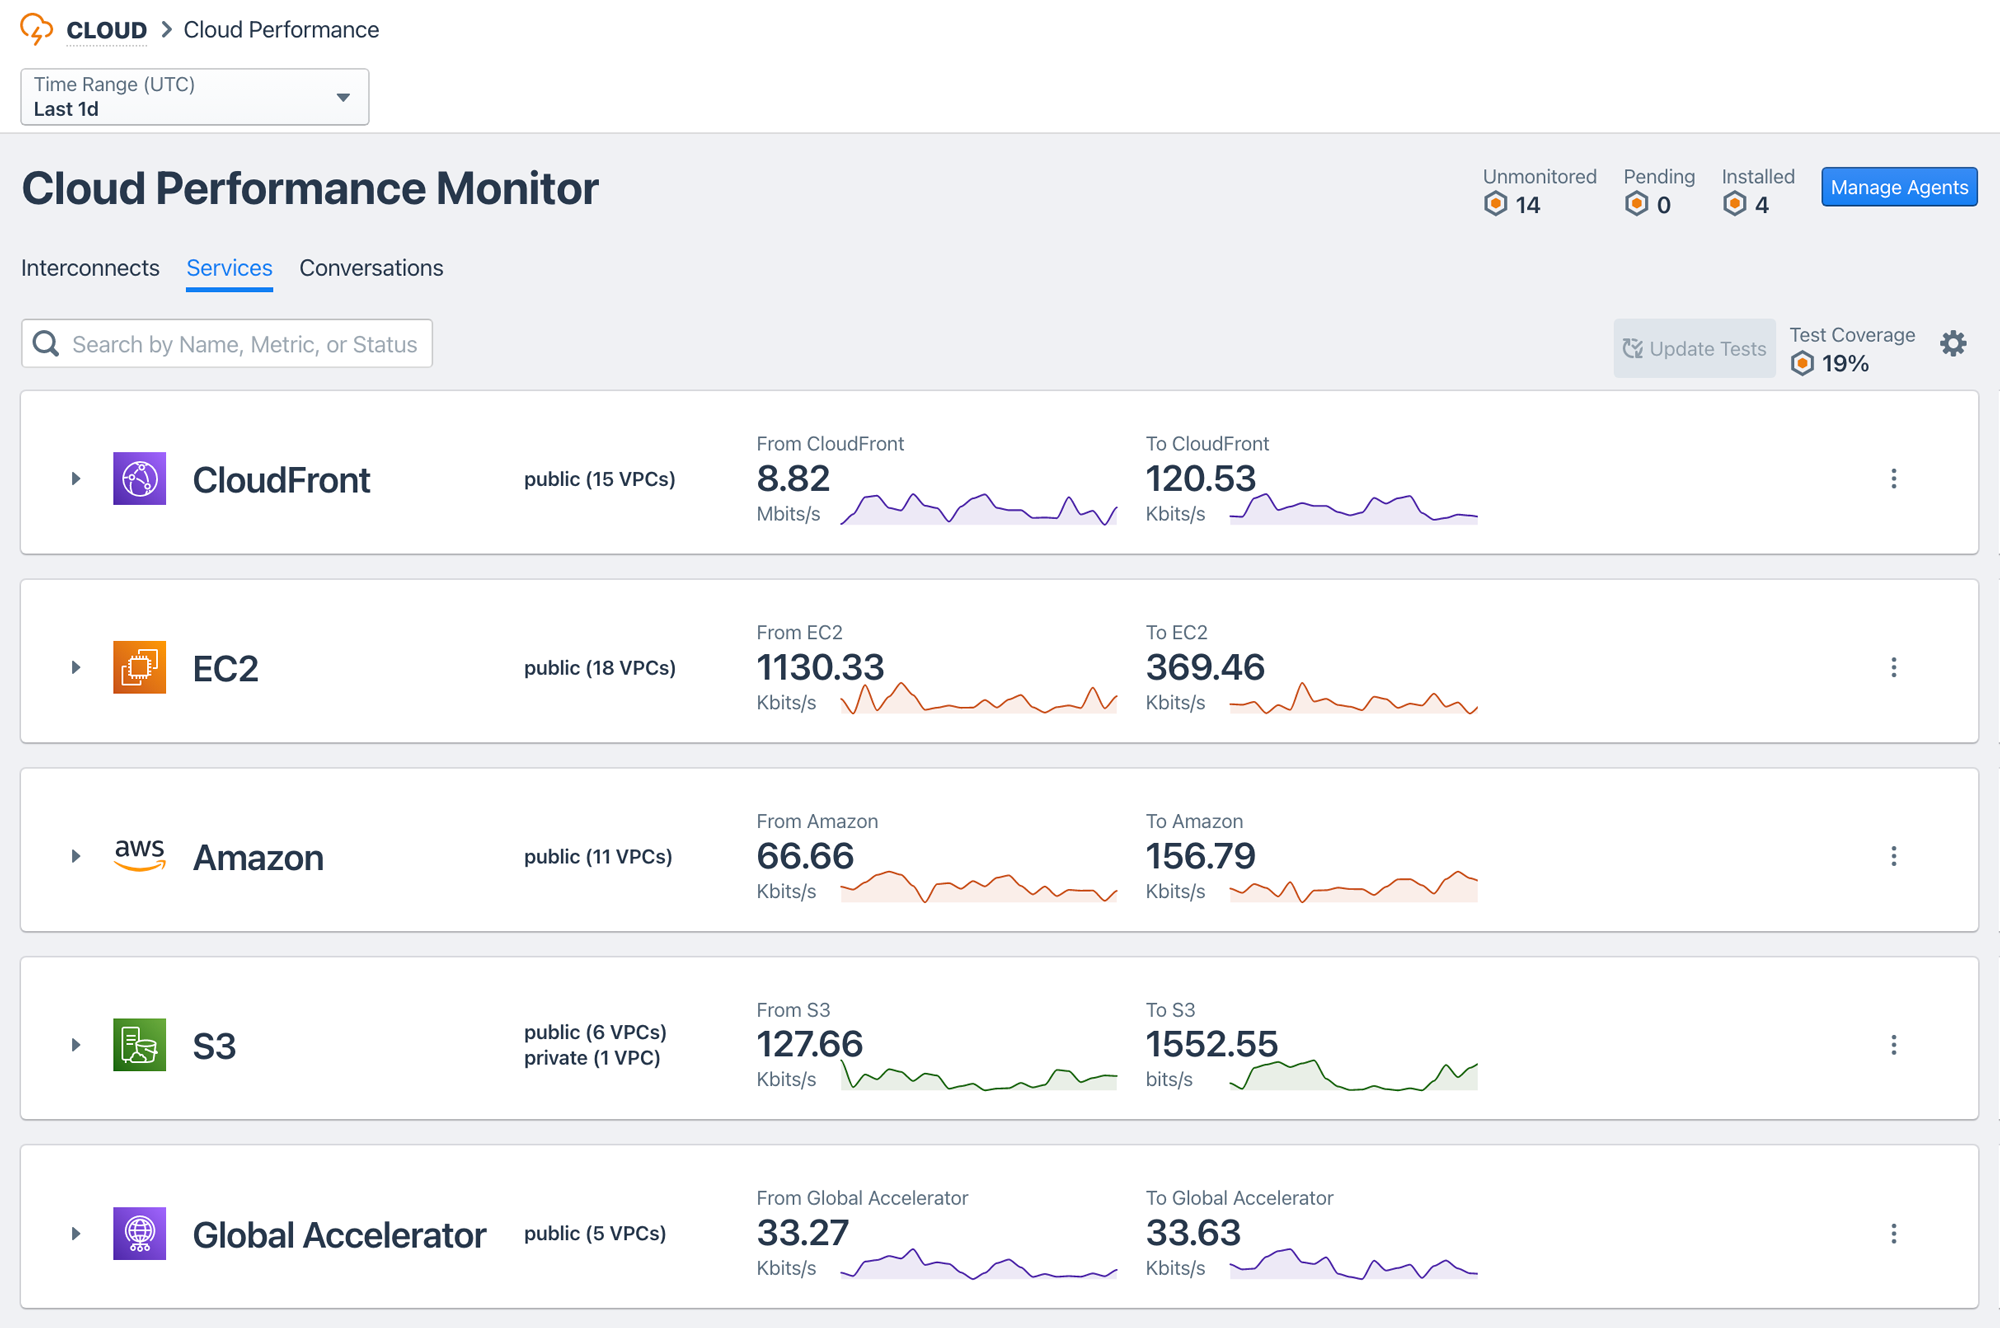Click the Unmonitored agents hexagon icon

[1495, 204]
